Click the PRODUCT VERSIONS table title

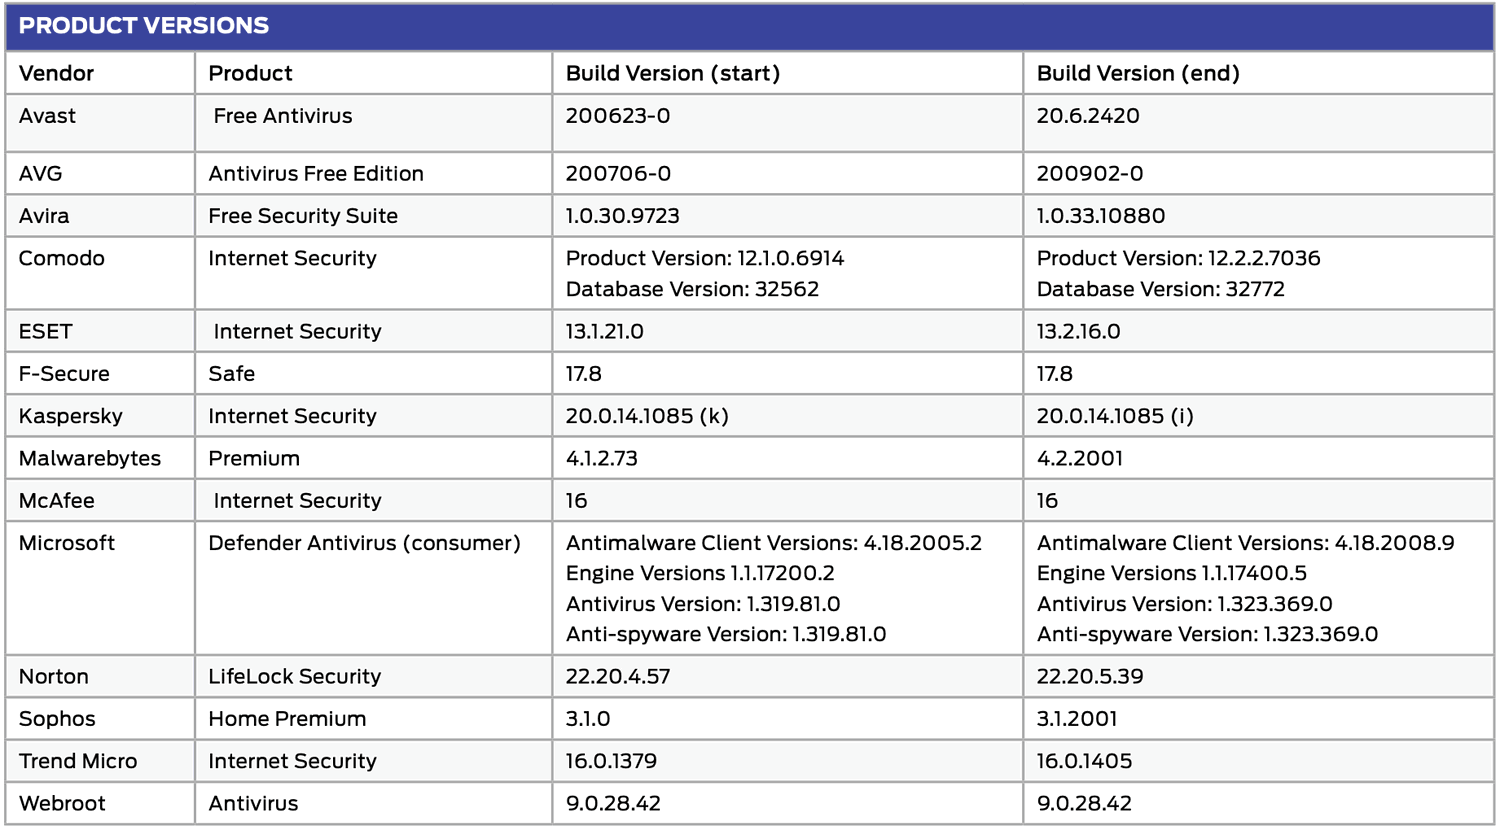click(x=144, y=26)
